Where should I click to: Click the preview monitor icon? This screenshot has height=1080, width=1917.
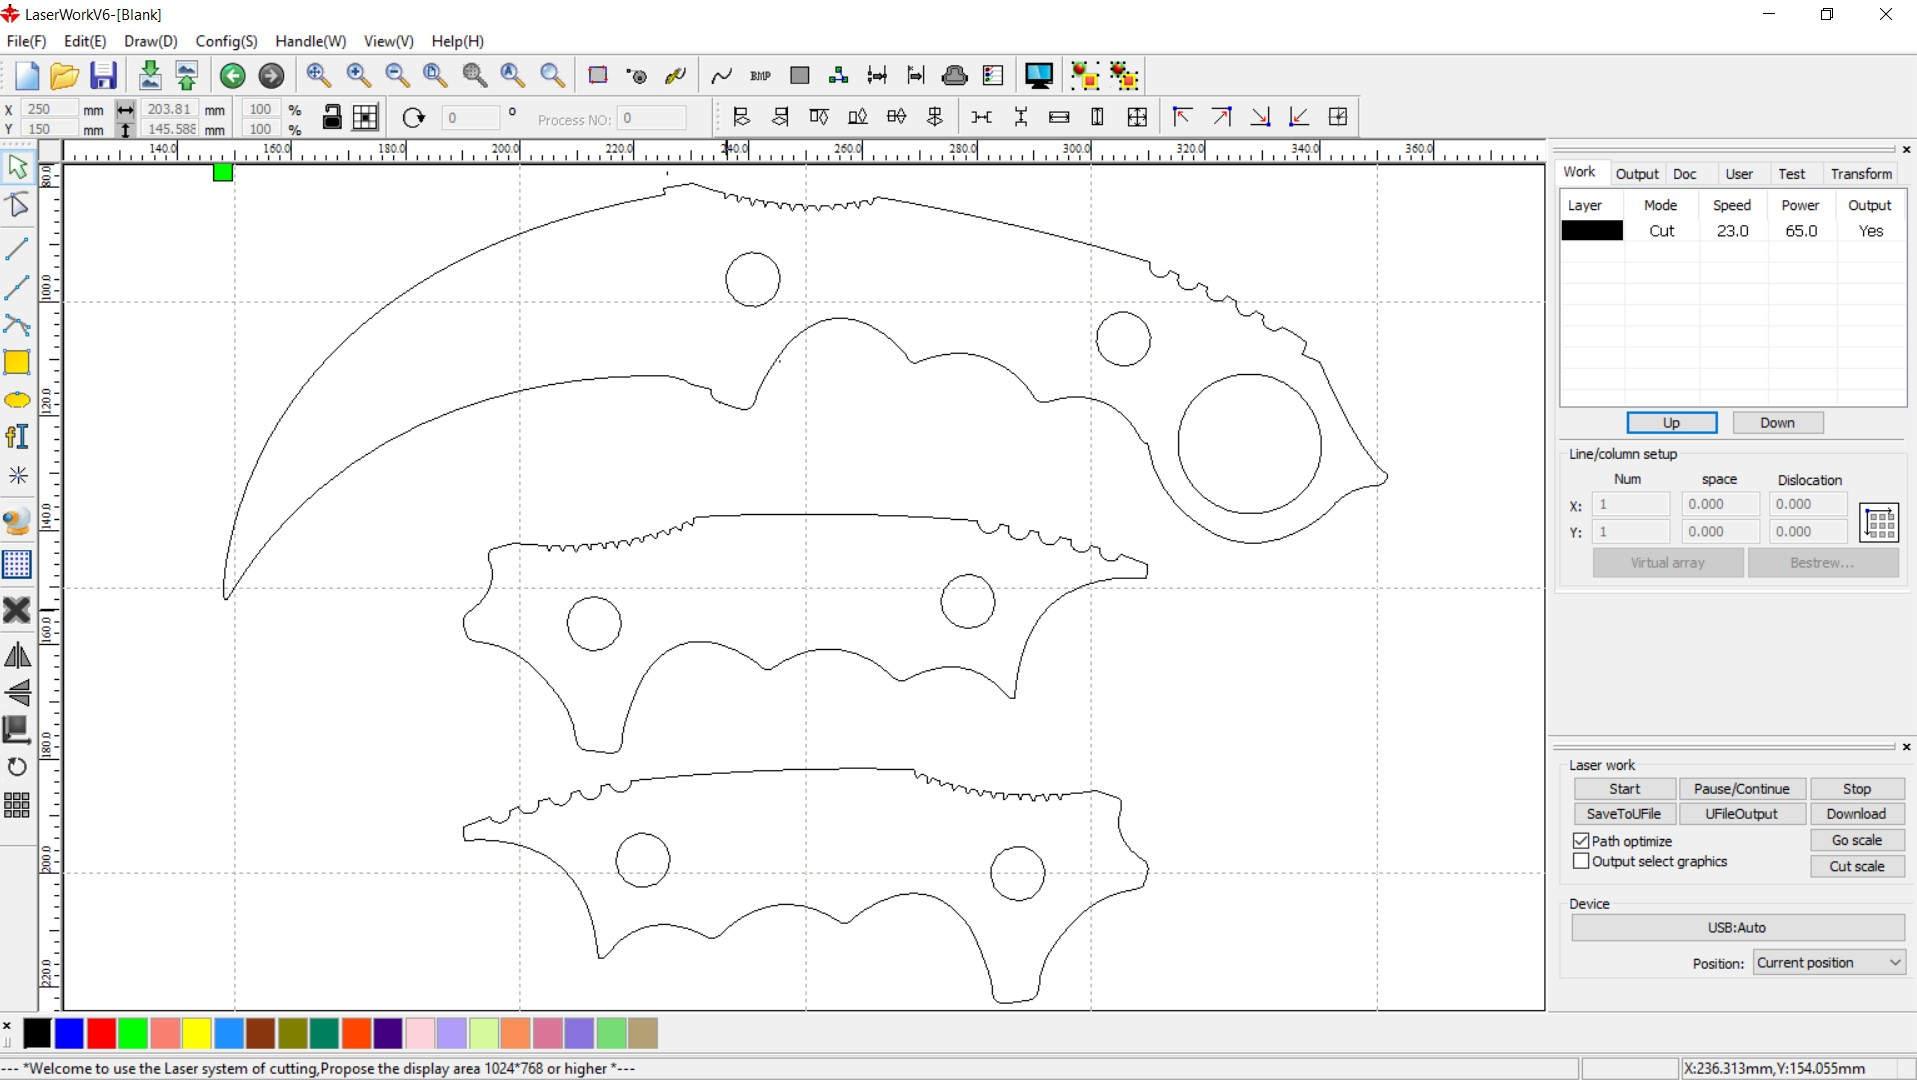click(1038, 76)
